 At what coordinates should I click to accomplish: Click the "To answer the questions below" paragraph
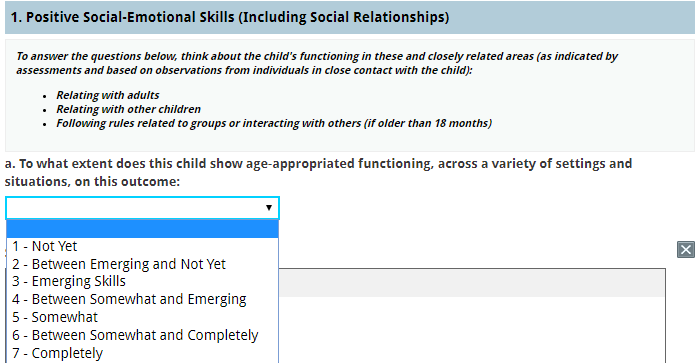[317, 63]
